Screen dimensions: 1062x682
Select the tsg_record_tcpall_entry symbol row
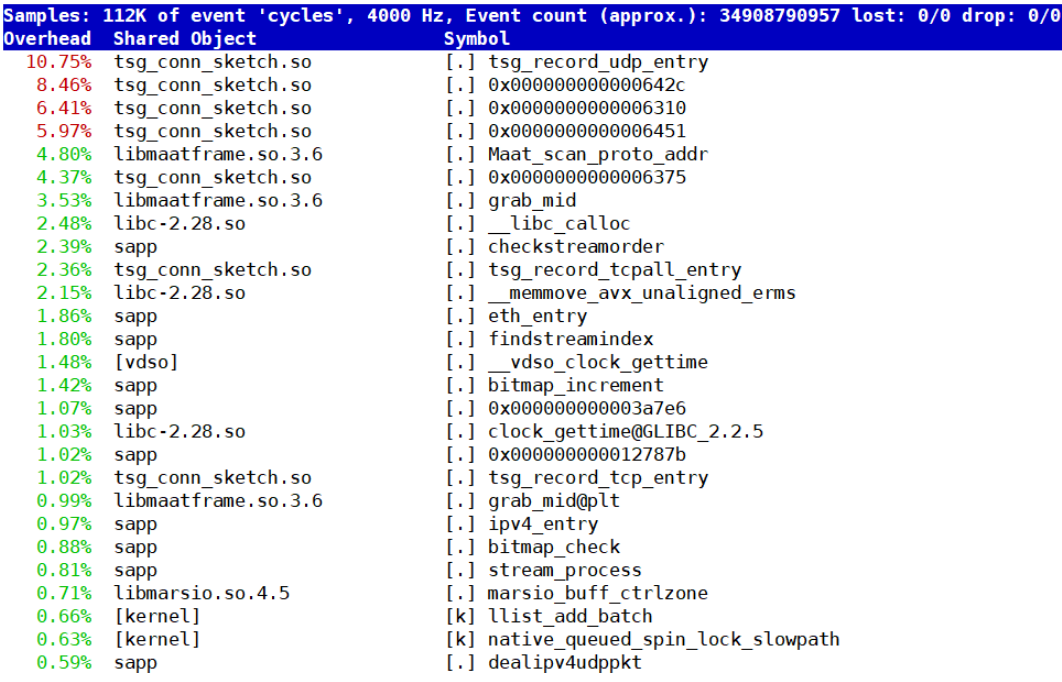pyautogui.click(x=614, y=270)
